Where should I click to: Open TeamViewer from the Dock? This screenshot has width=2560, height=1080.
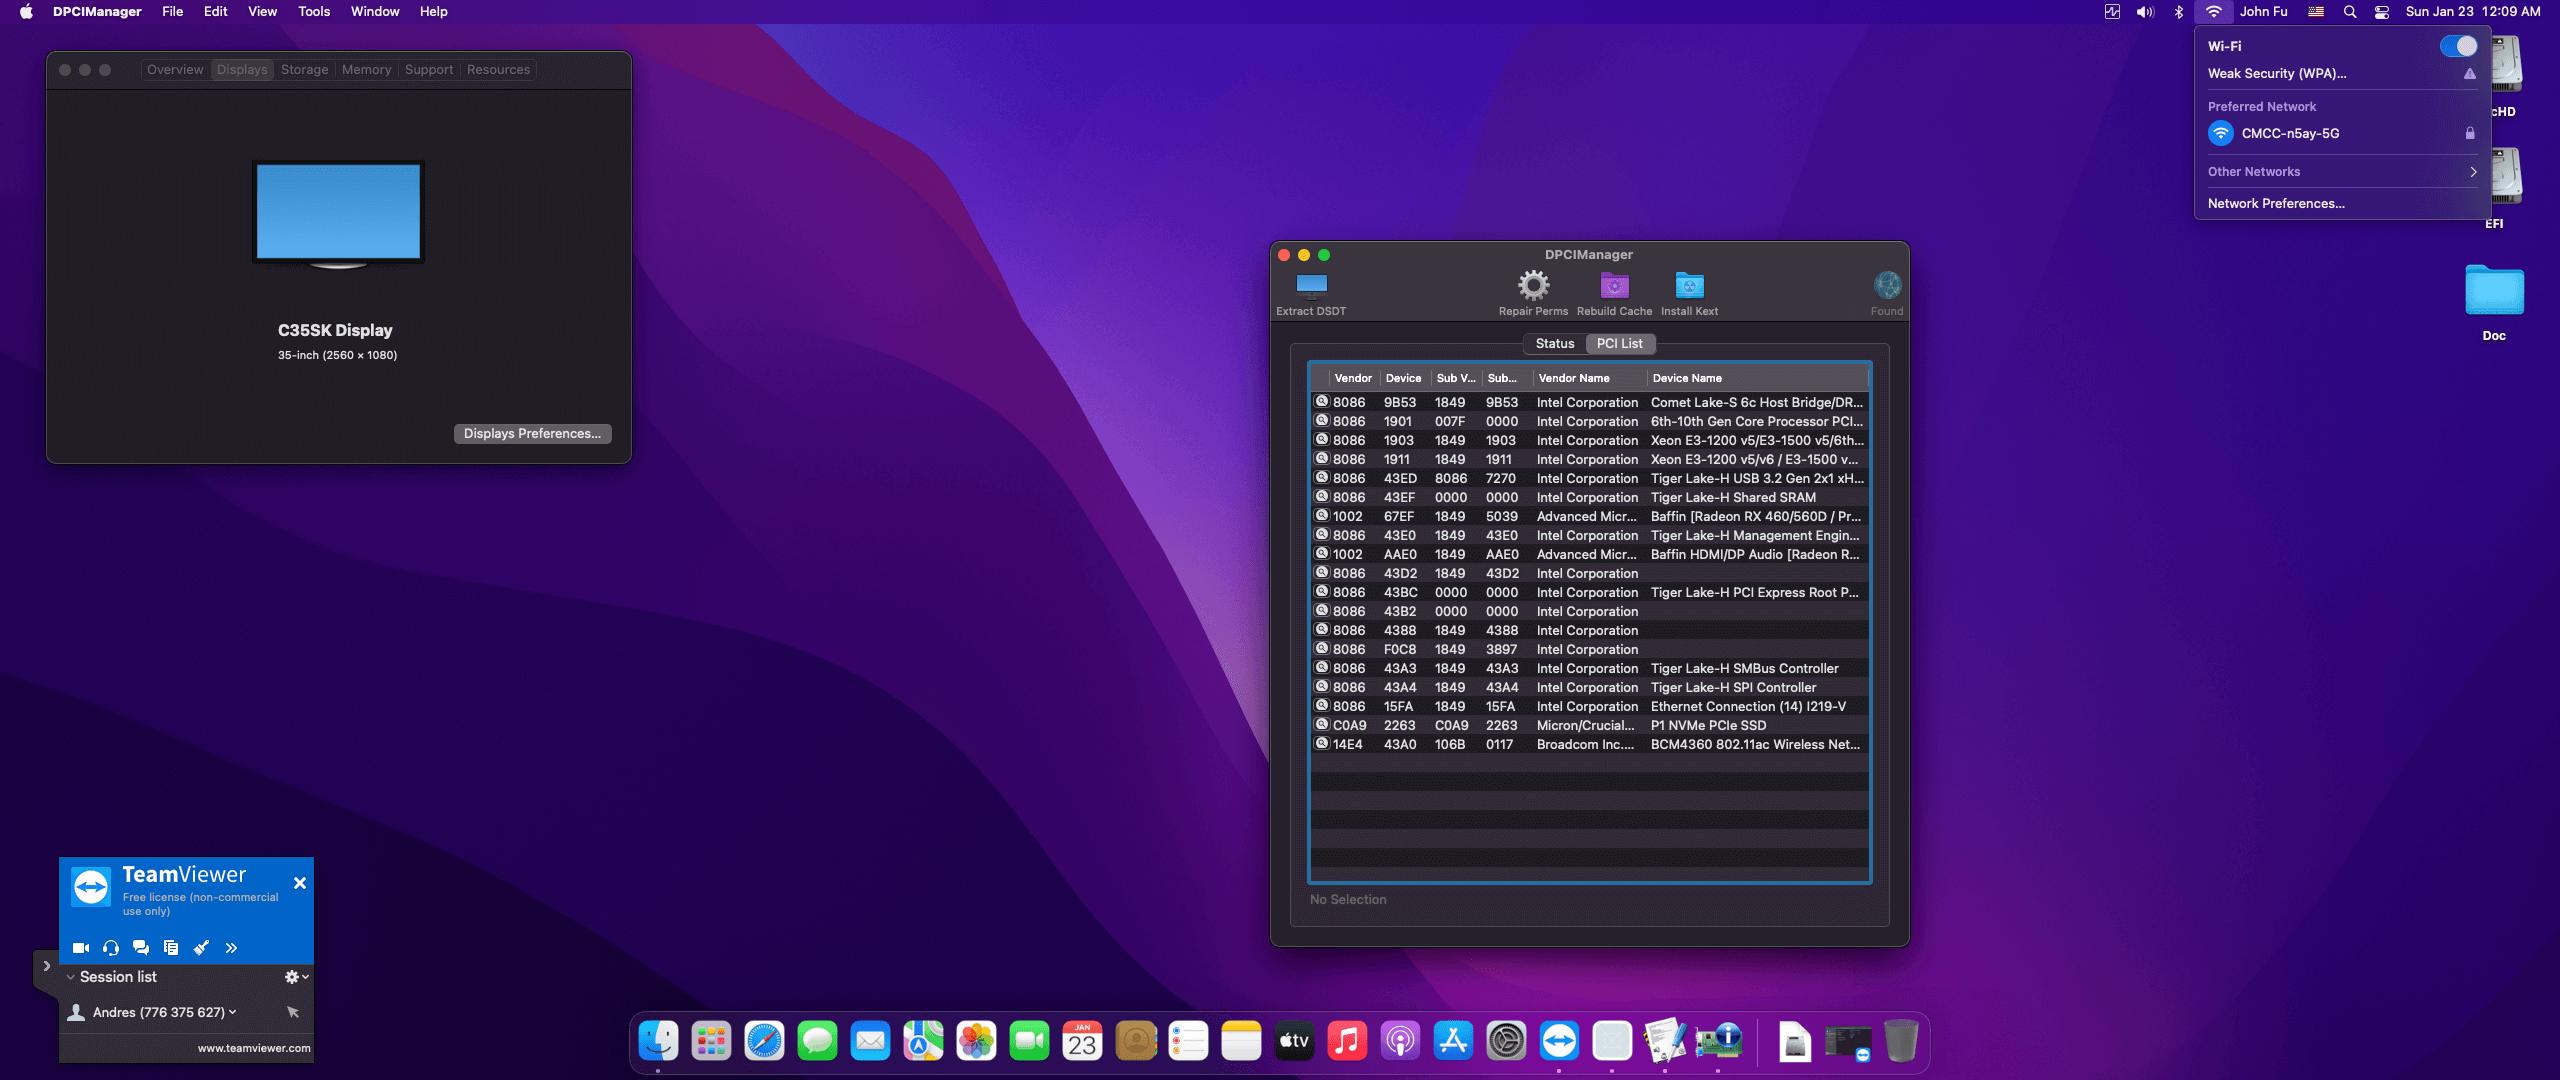click(x=1559, y=1042)
